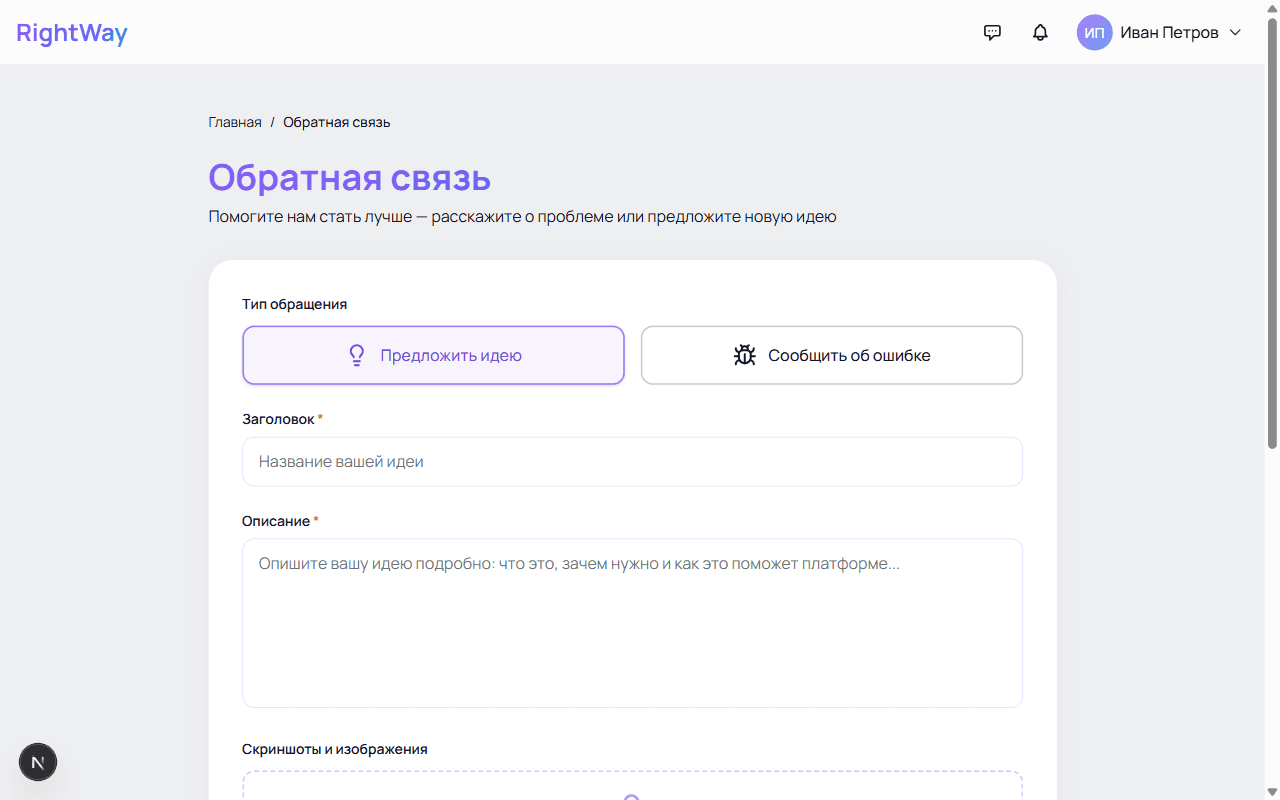
Task: Go to the Главная breadcrumb link
Action: pos(235,122)
